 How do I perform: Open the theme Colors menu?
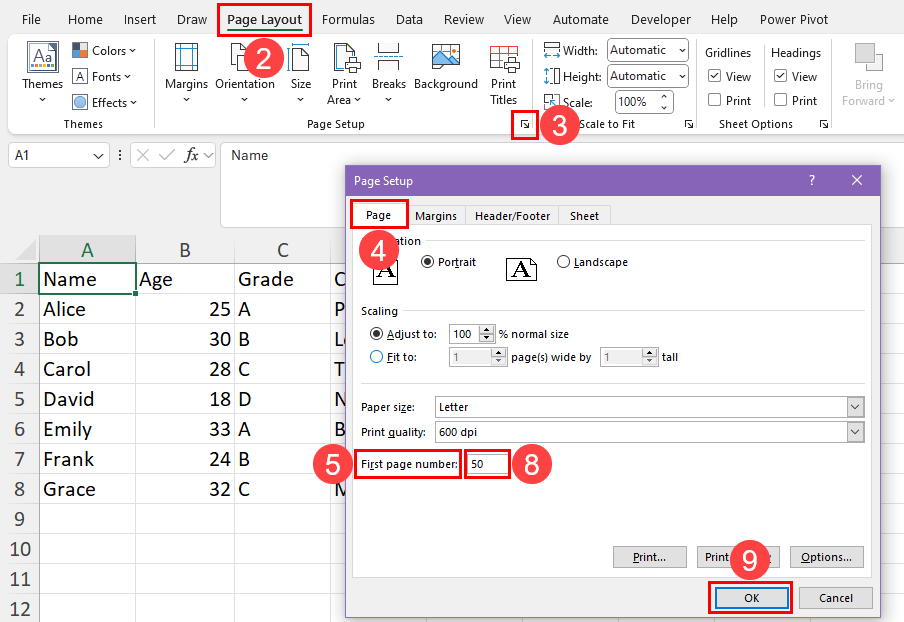click(x=104, y=51)
